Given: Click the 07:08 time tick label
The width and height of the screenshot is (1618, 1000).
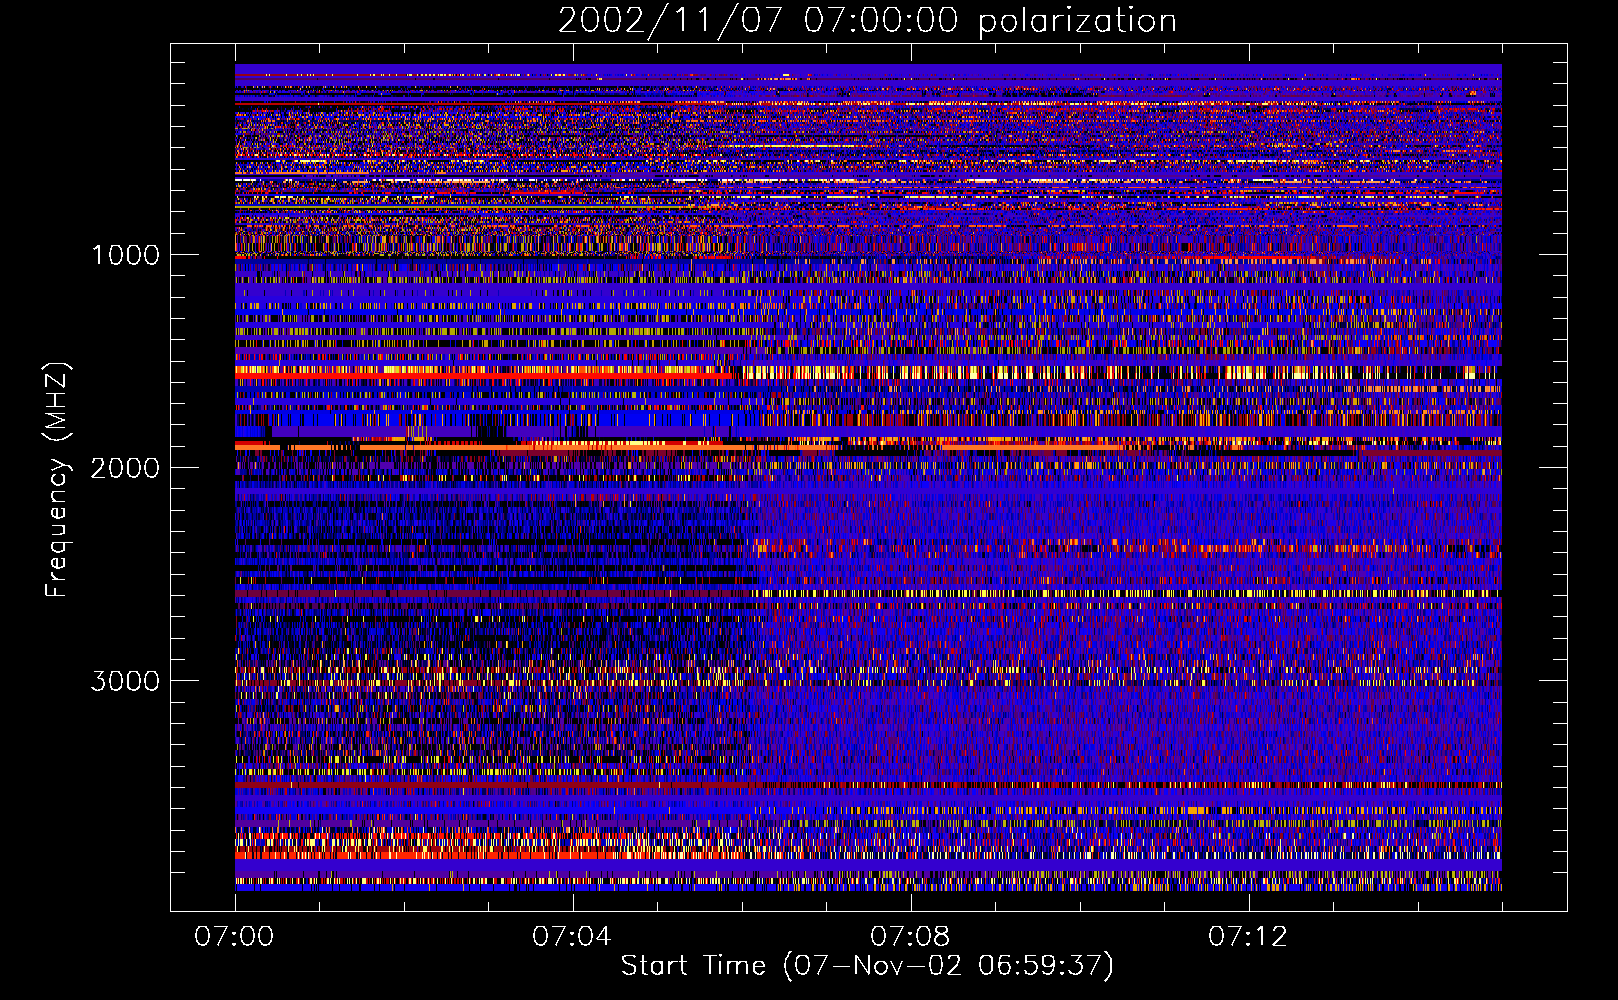Looking at the screenshot, I should [x=910, y=937].
